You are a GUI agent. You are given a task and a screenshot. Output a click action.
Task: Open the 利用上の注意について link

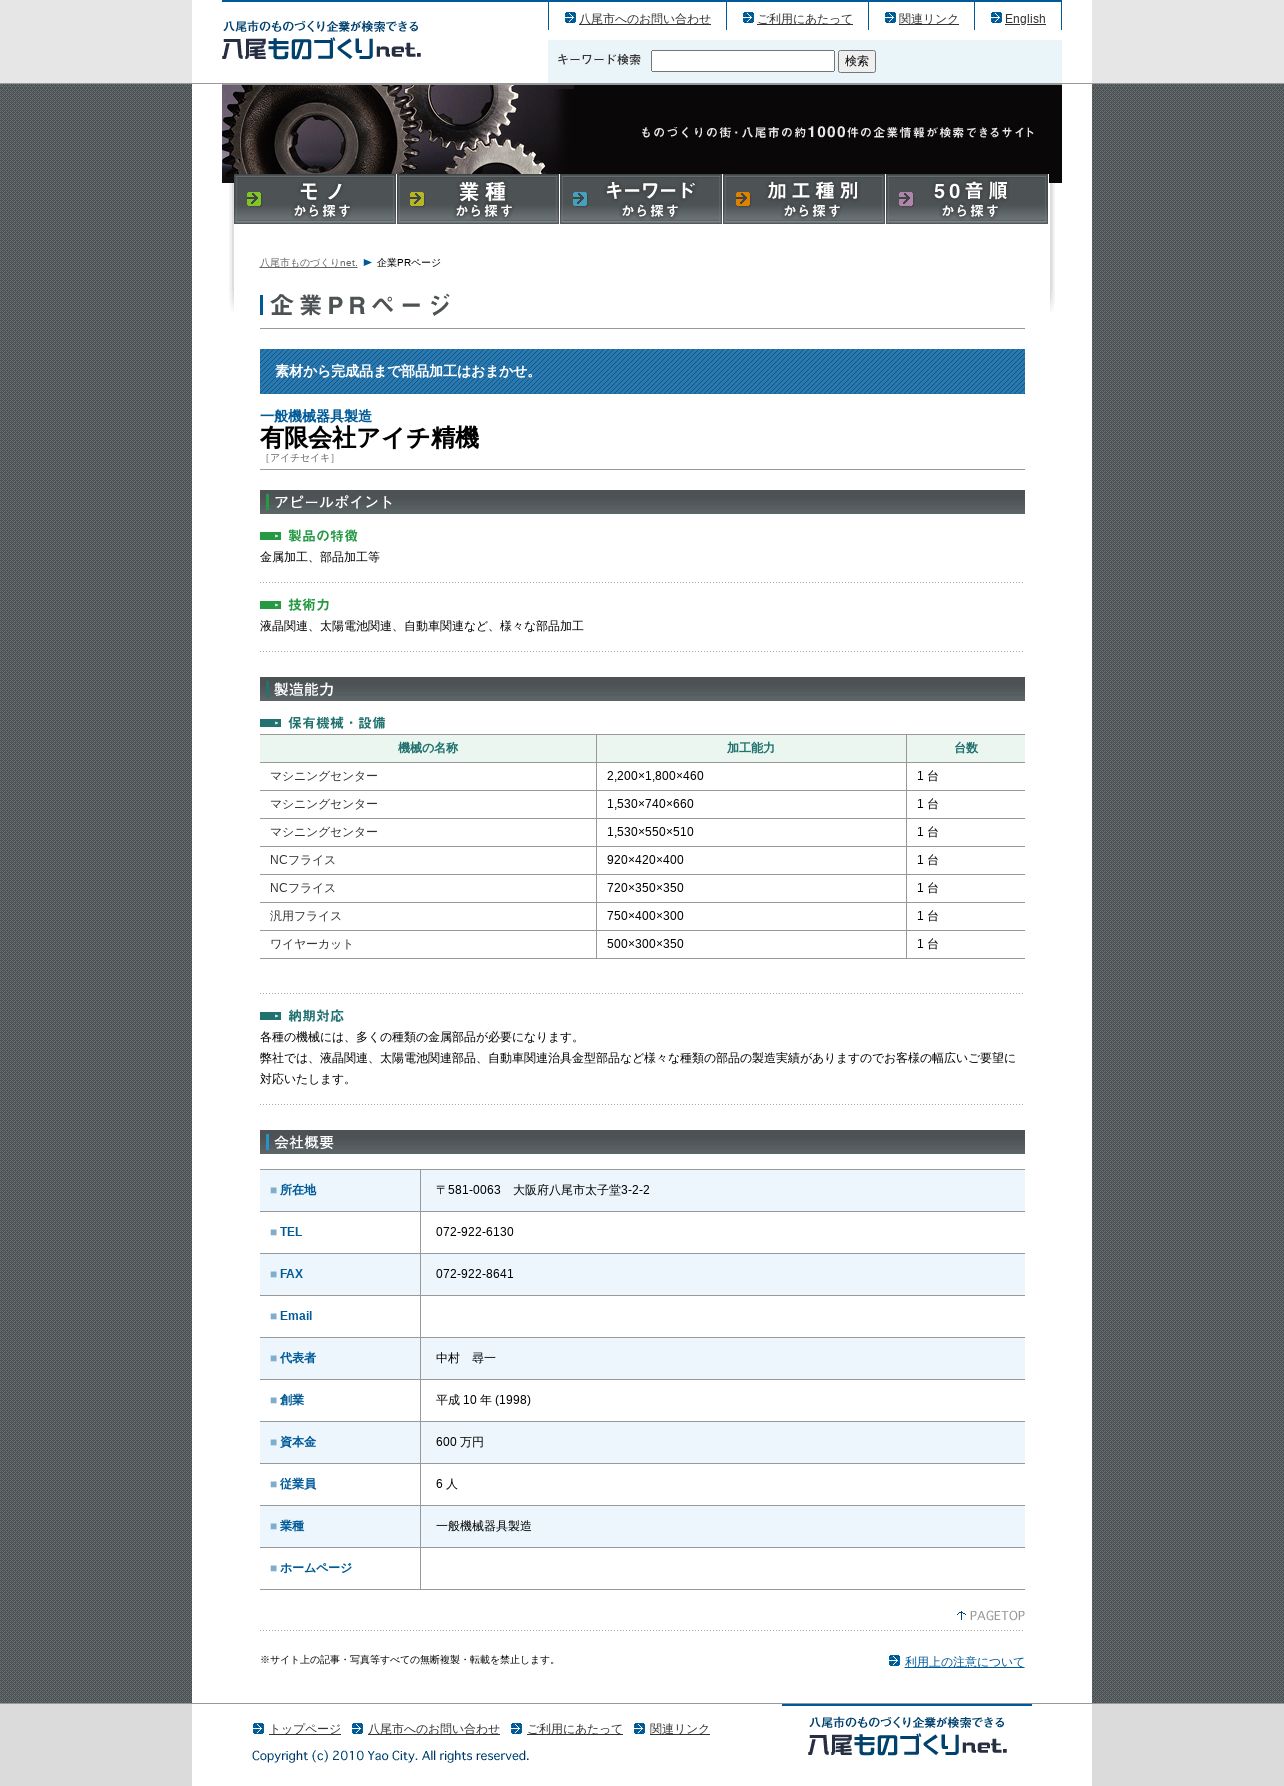tap(965, 1662)
